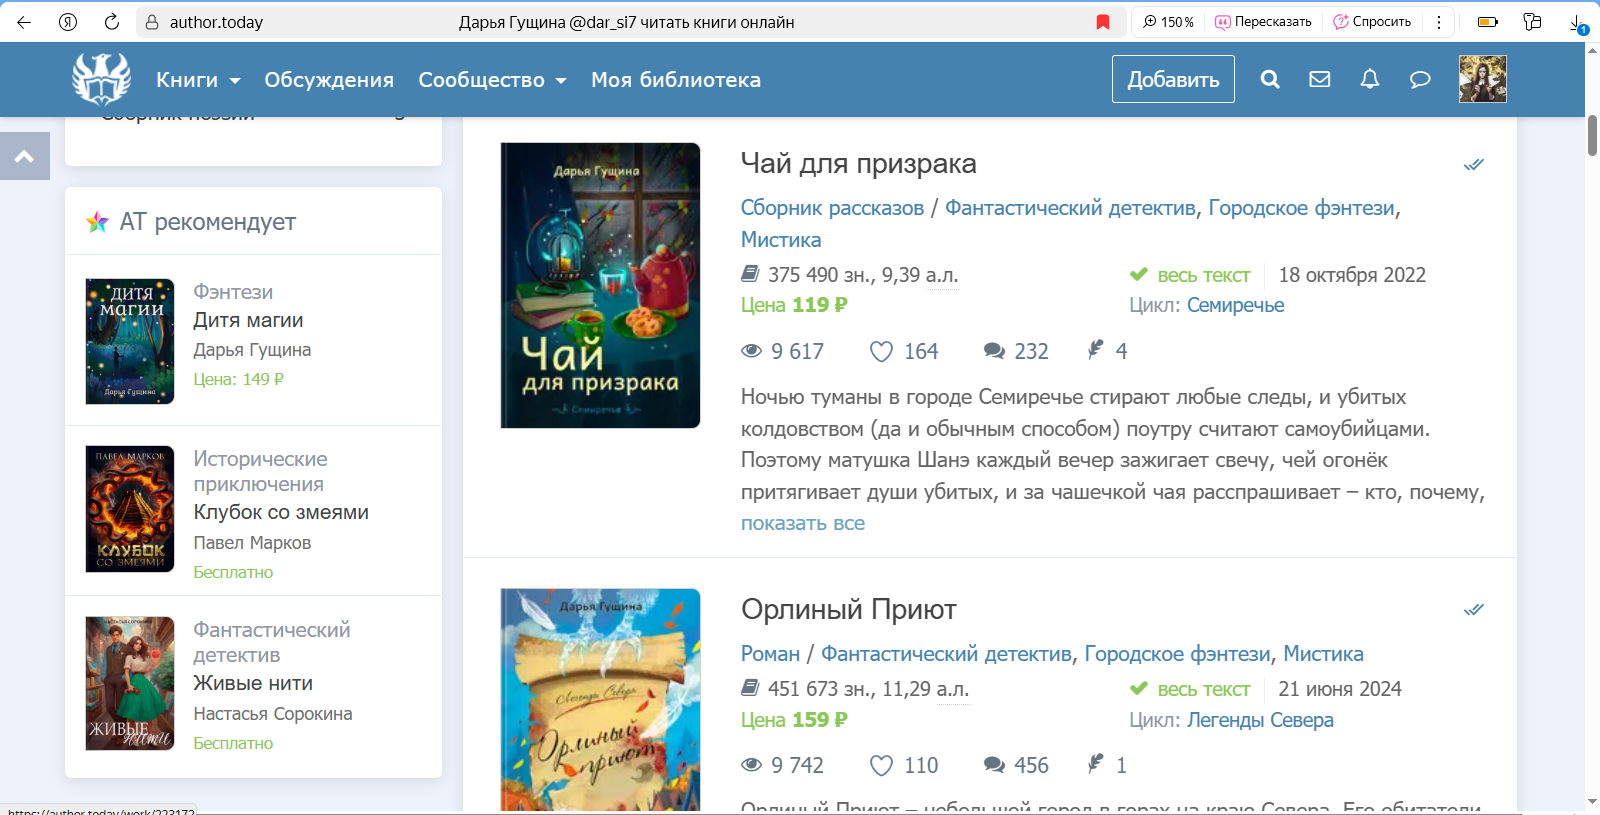
Task: Click the page vertical scrollbar thumb
Action: pos(1592,135)
